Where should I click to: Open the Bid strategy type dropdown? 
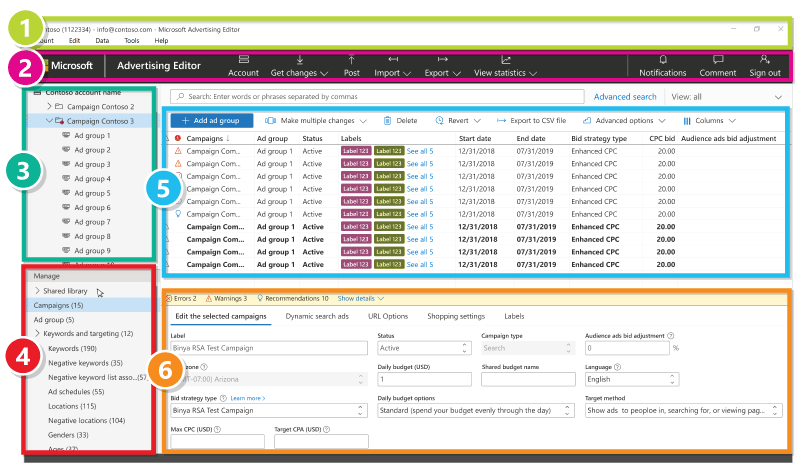(x=268, y=411)
